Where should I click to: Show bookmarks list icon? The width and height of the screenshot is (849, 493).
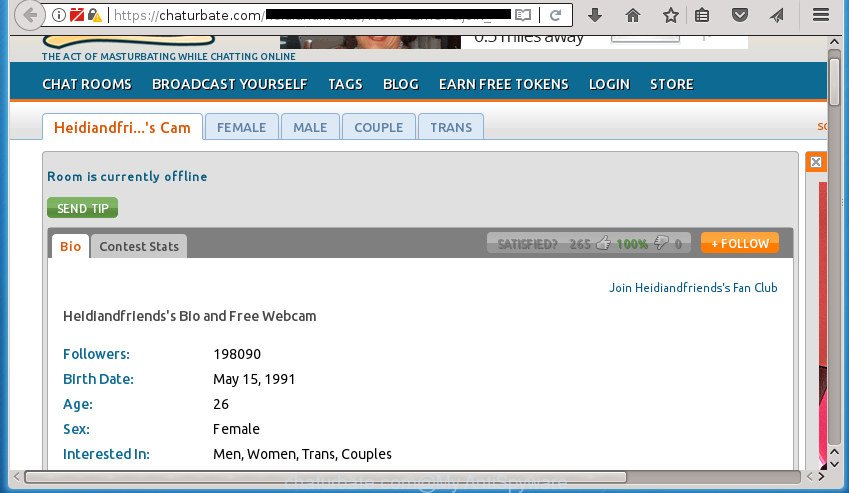(x=702, y=15)
